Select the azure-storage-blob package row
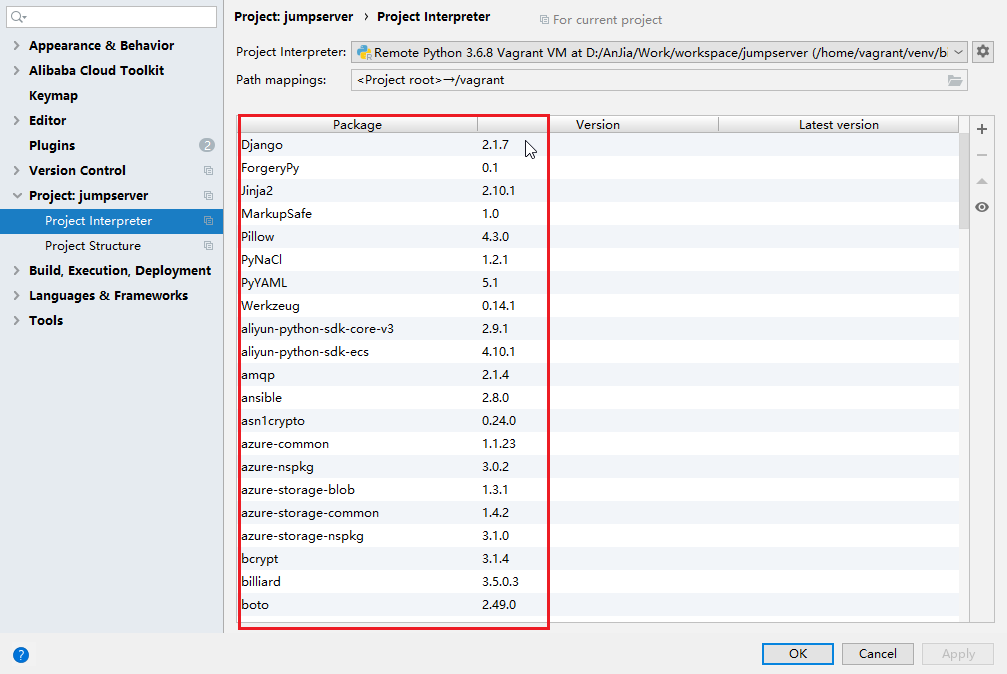The width and height of the screenshot is (1007, 674). pyautogui.click(x=599, y=490)
